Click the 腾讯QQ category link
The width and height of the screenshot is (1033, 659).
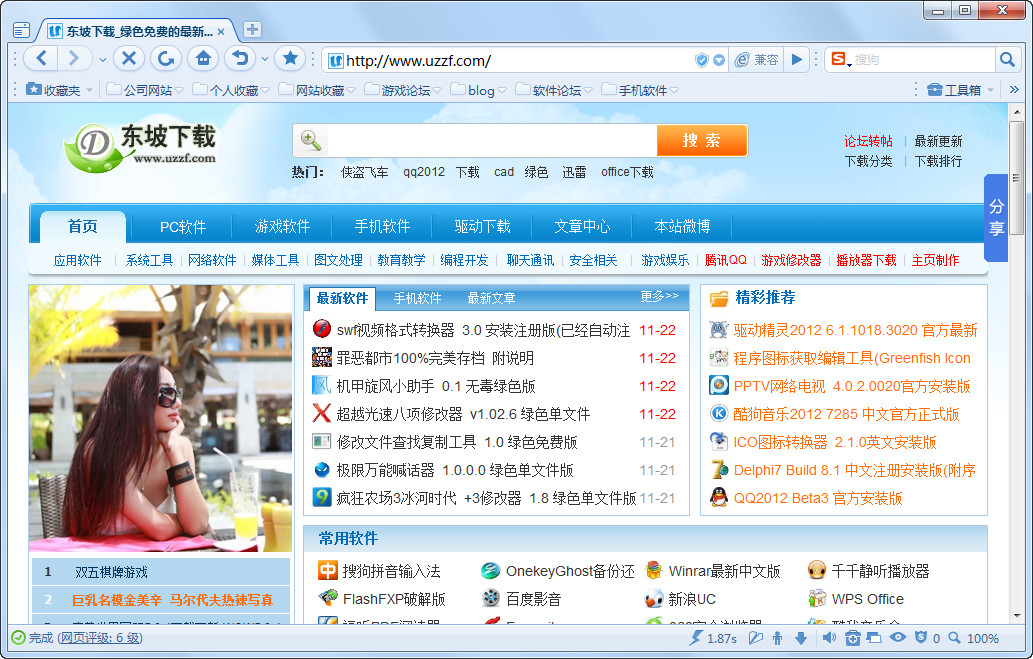click(725, 260)
